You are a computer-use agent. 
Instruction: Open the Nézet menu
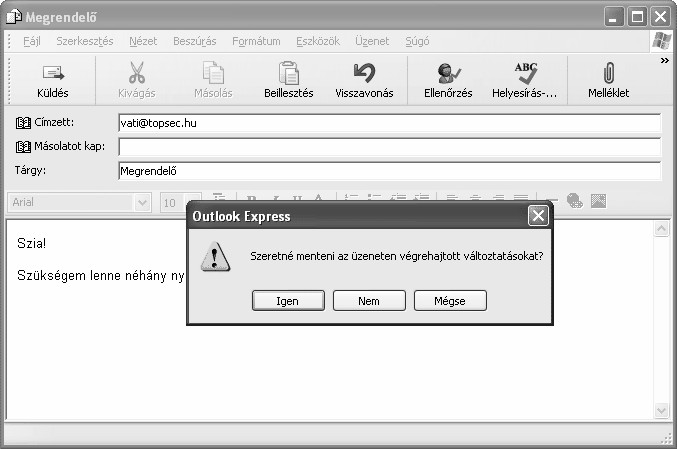coord(143,41)
